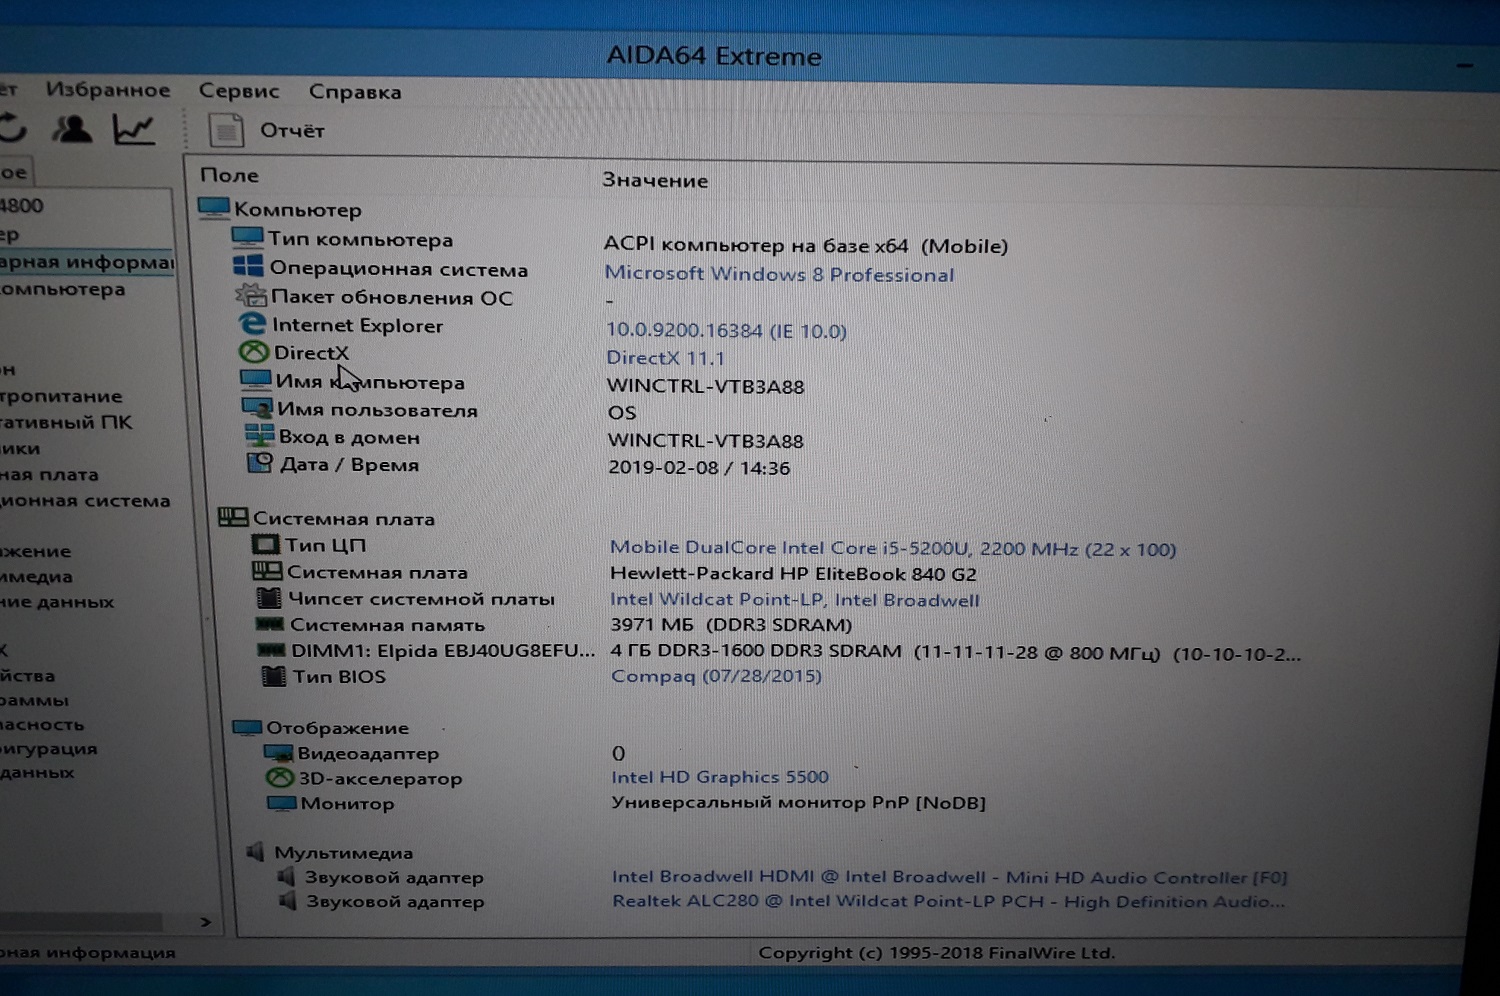The width and height of the screenshot is (1500, 996).
Task: Select the Имя компьютера row label
Action: (370, 382)
